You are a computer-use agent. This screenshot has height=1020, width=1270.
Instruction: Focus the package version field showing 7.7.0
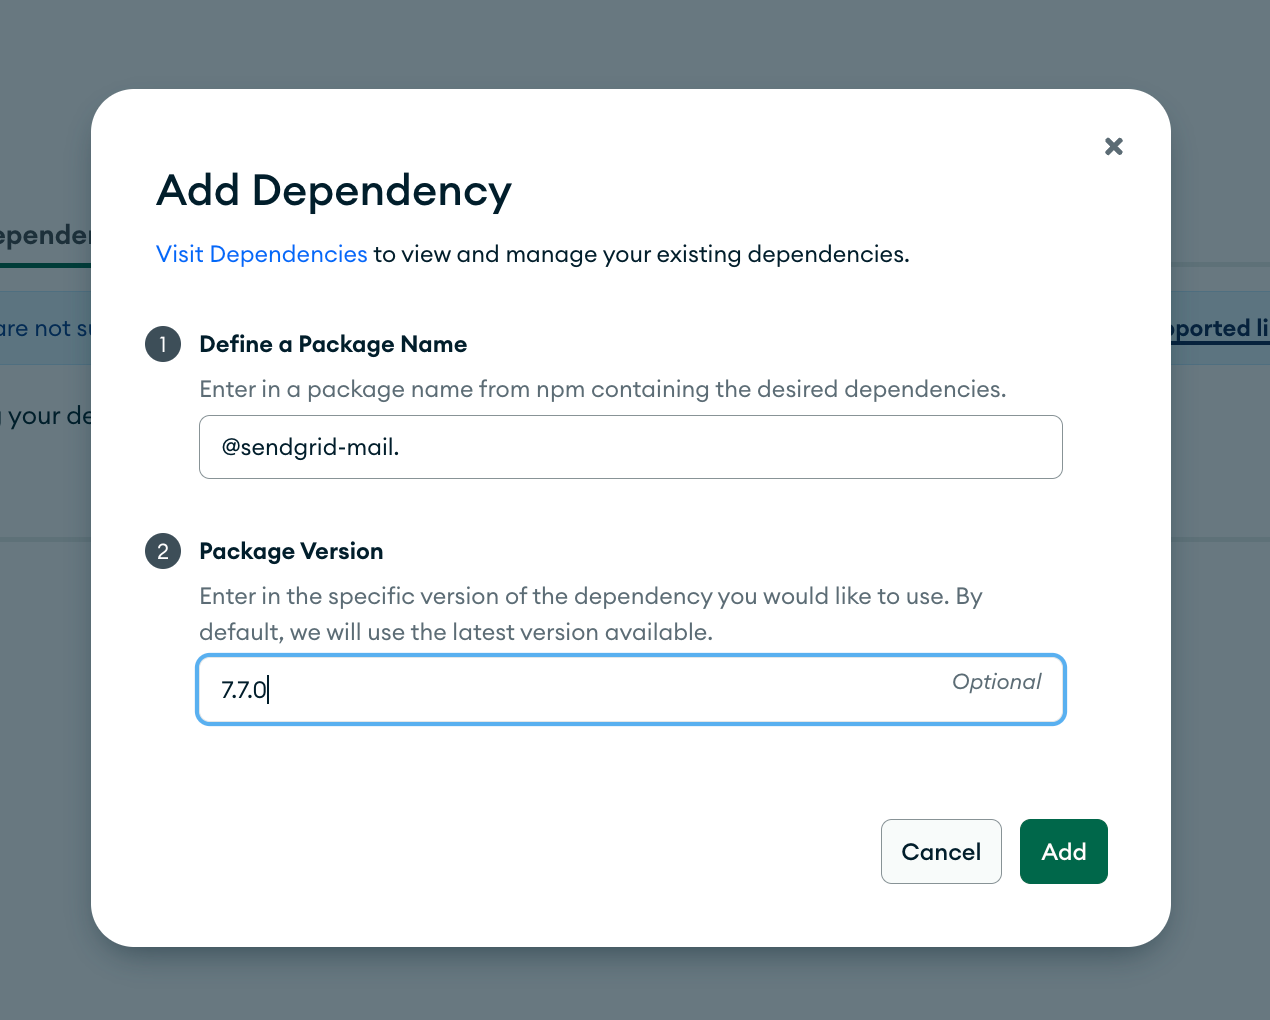(x=580, y=690)
